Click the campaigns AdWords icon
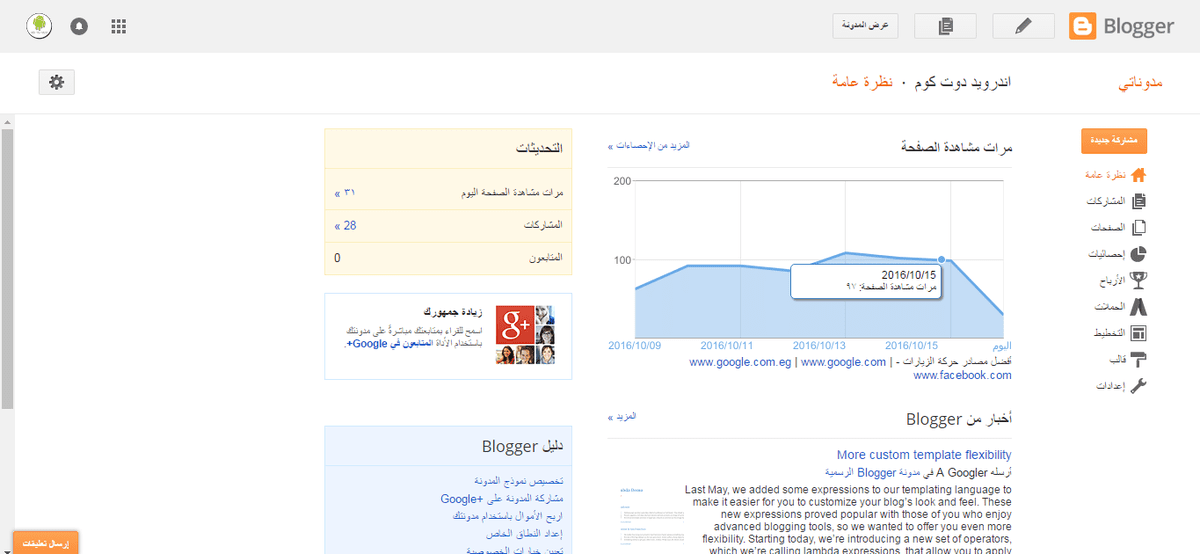Viewport: 1200px width, 554px height. pos(1138,307)
